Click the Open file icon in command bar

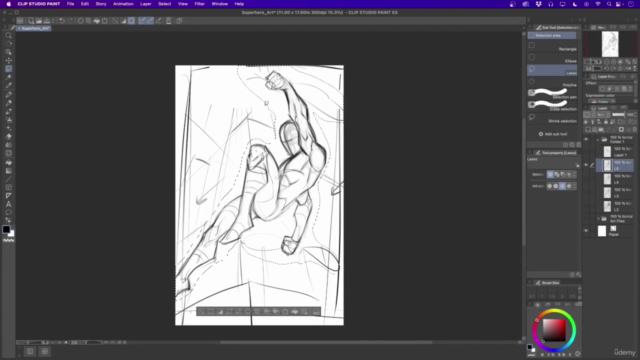(x=39, y=21)
